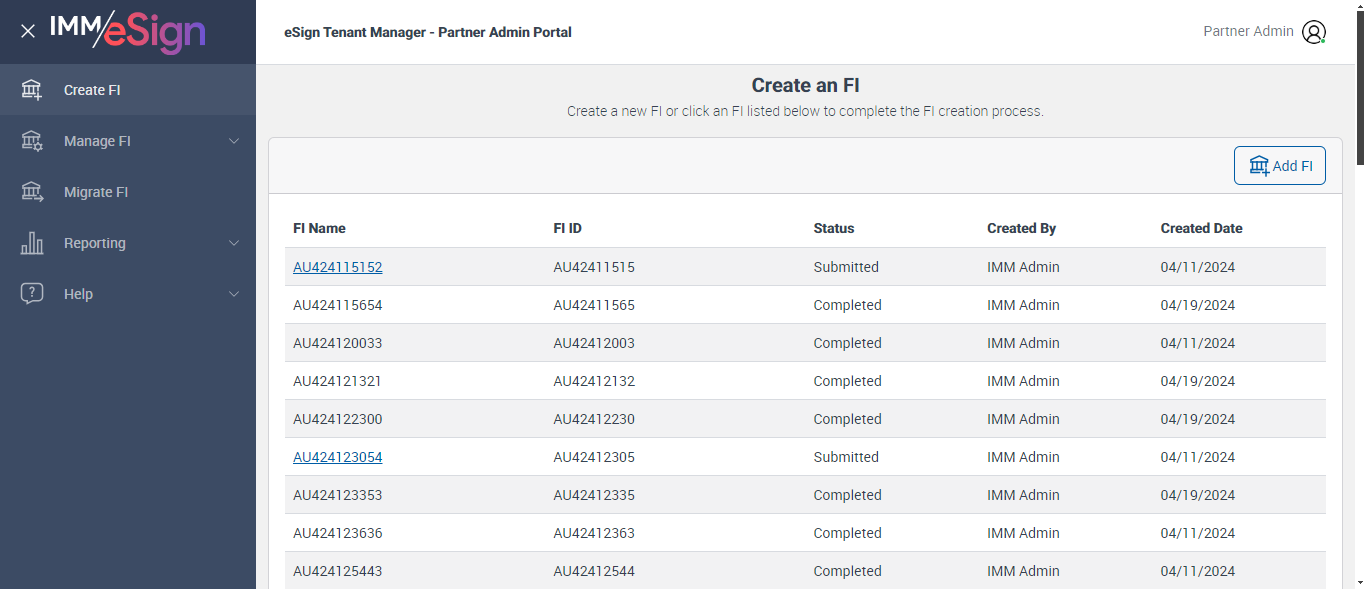
Task: Expand the Reporting submenu chevron
Action: coord(234,243)
